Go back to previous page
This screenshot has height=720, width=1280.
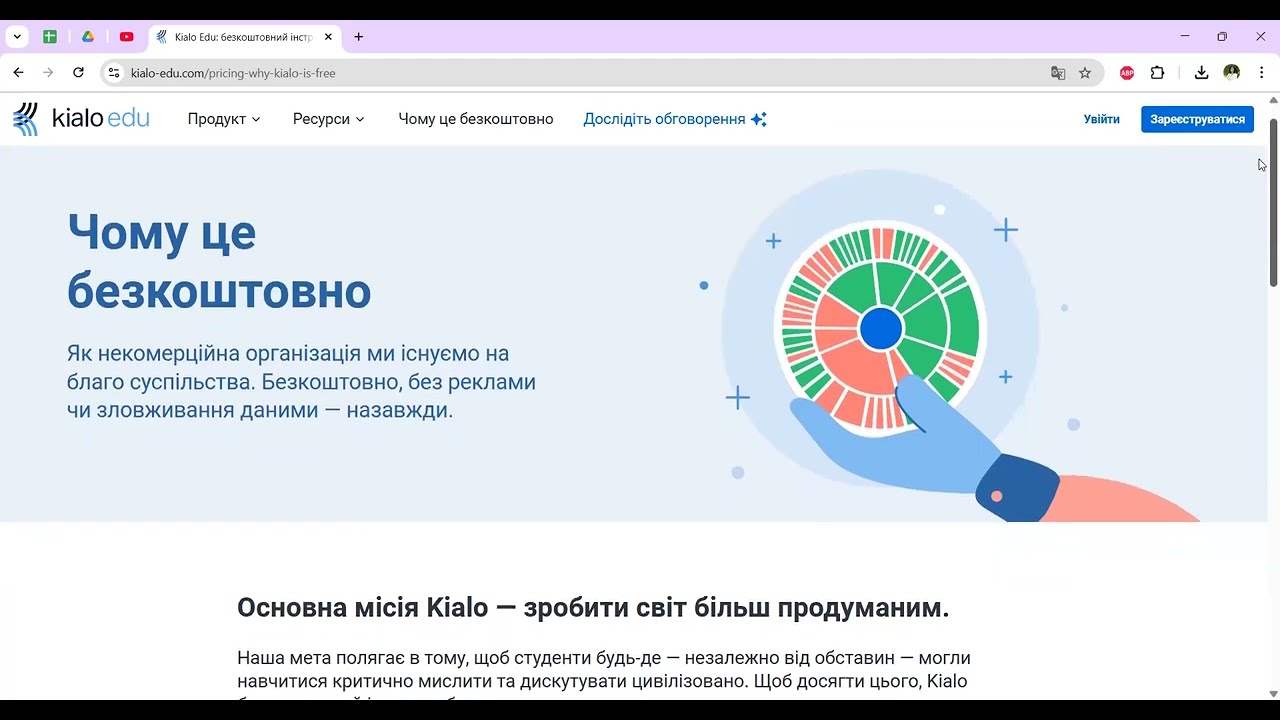(x=18, y=73)
